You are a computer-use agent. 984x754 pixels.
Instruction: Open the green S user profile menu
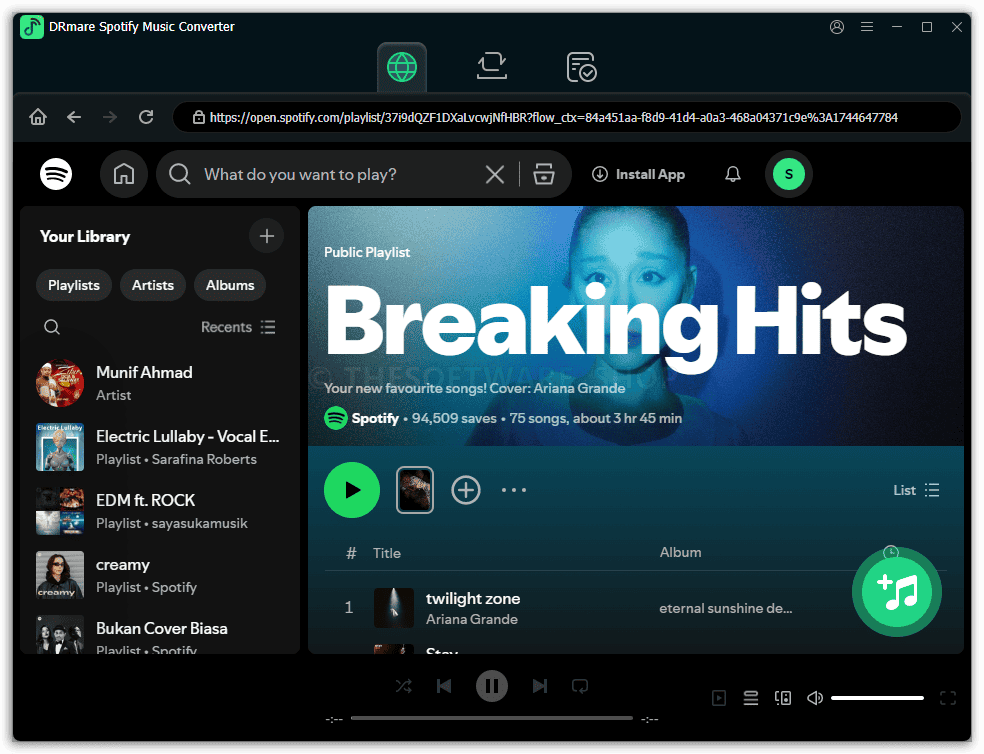pyautogui.click(x=789, y=174)
